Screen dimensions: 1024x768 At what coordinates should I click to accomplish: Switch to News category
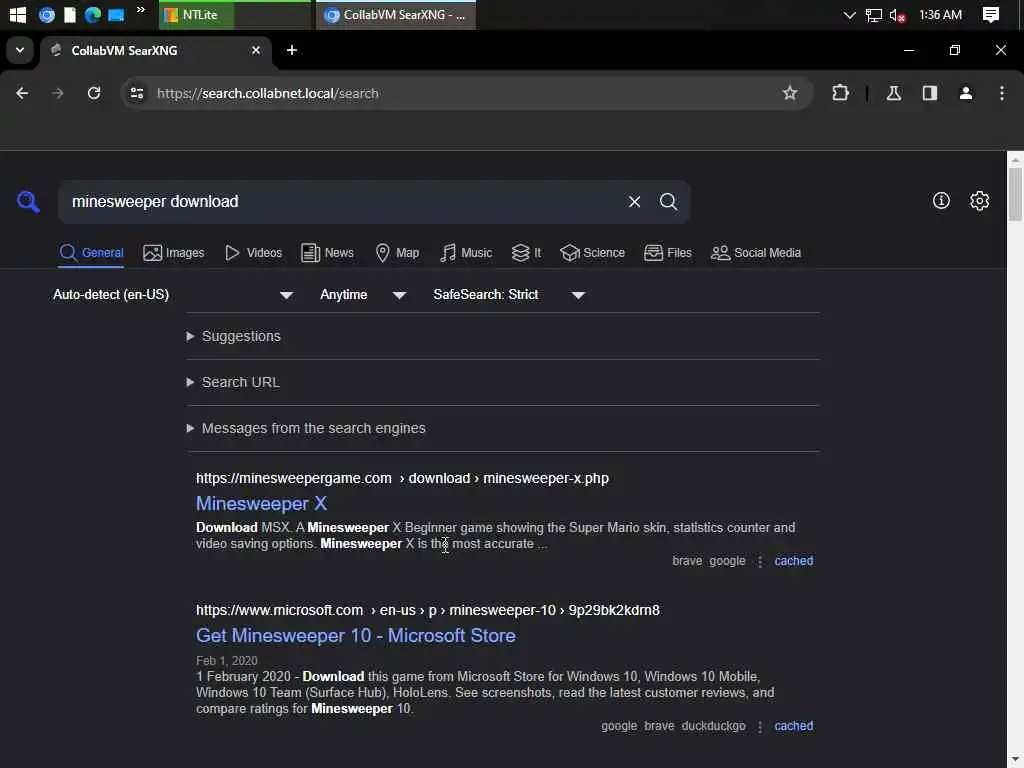click(327, 253)
